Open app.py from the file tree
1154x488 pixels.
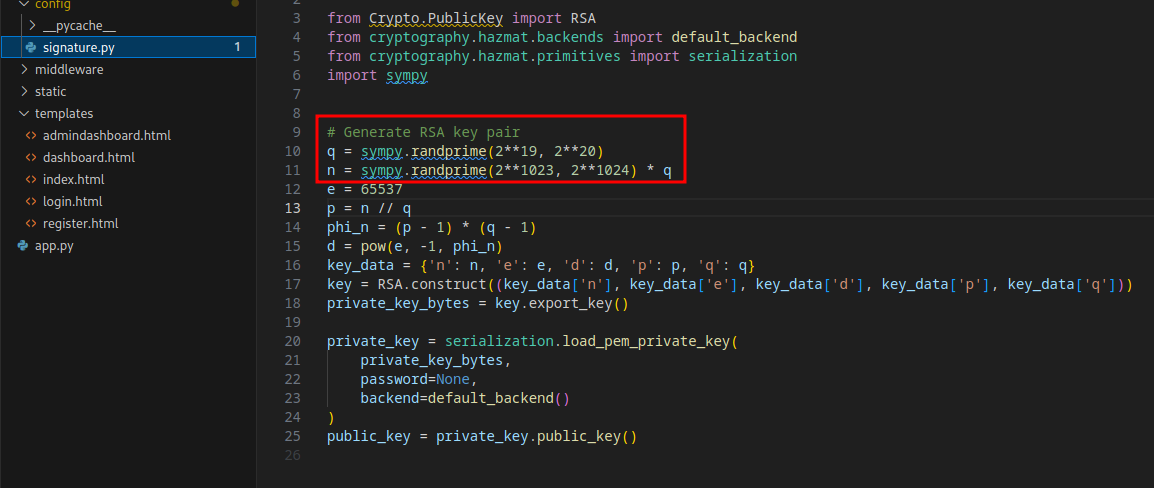[54, 245]
